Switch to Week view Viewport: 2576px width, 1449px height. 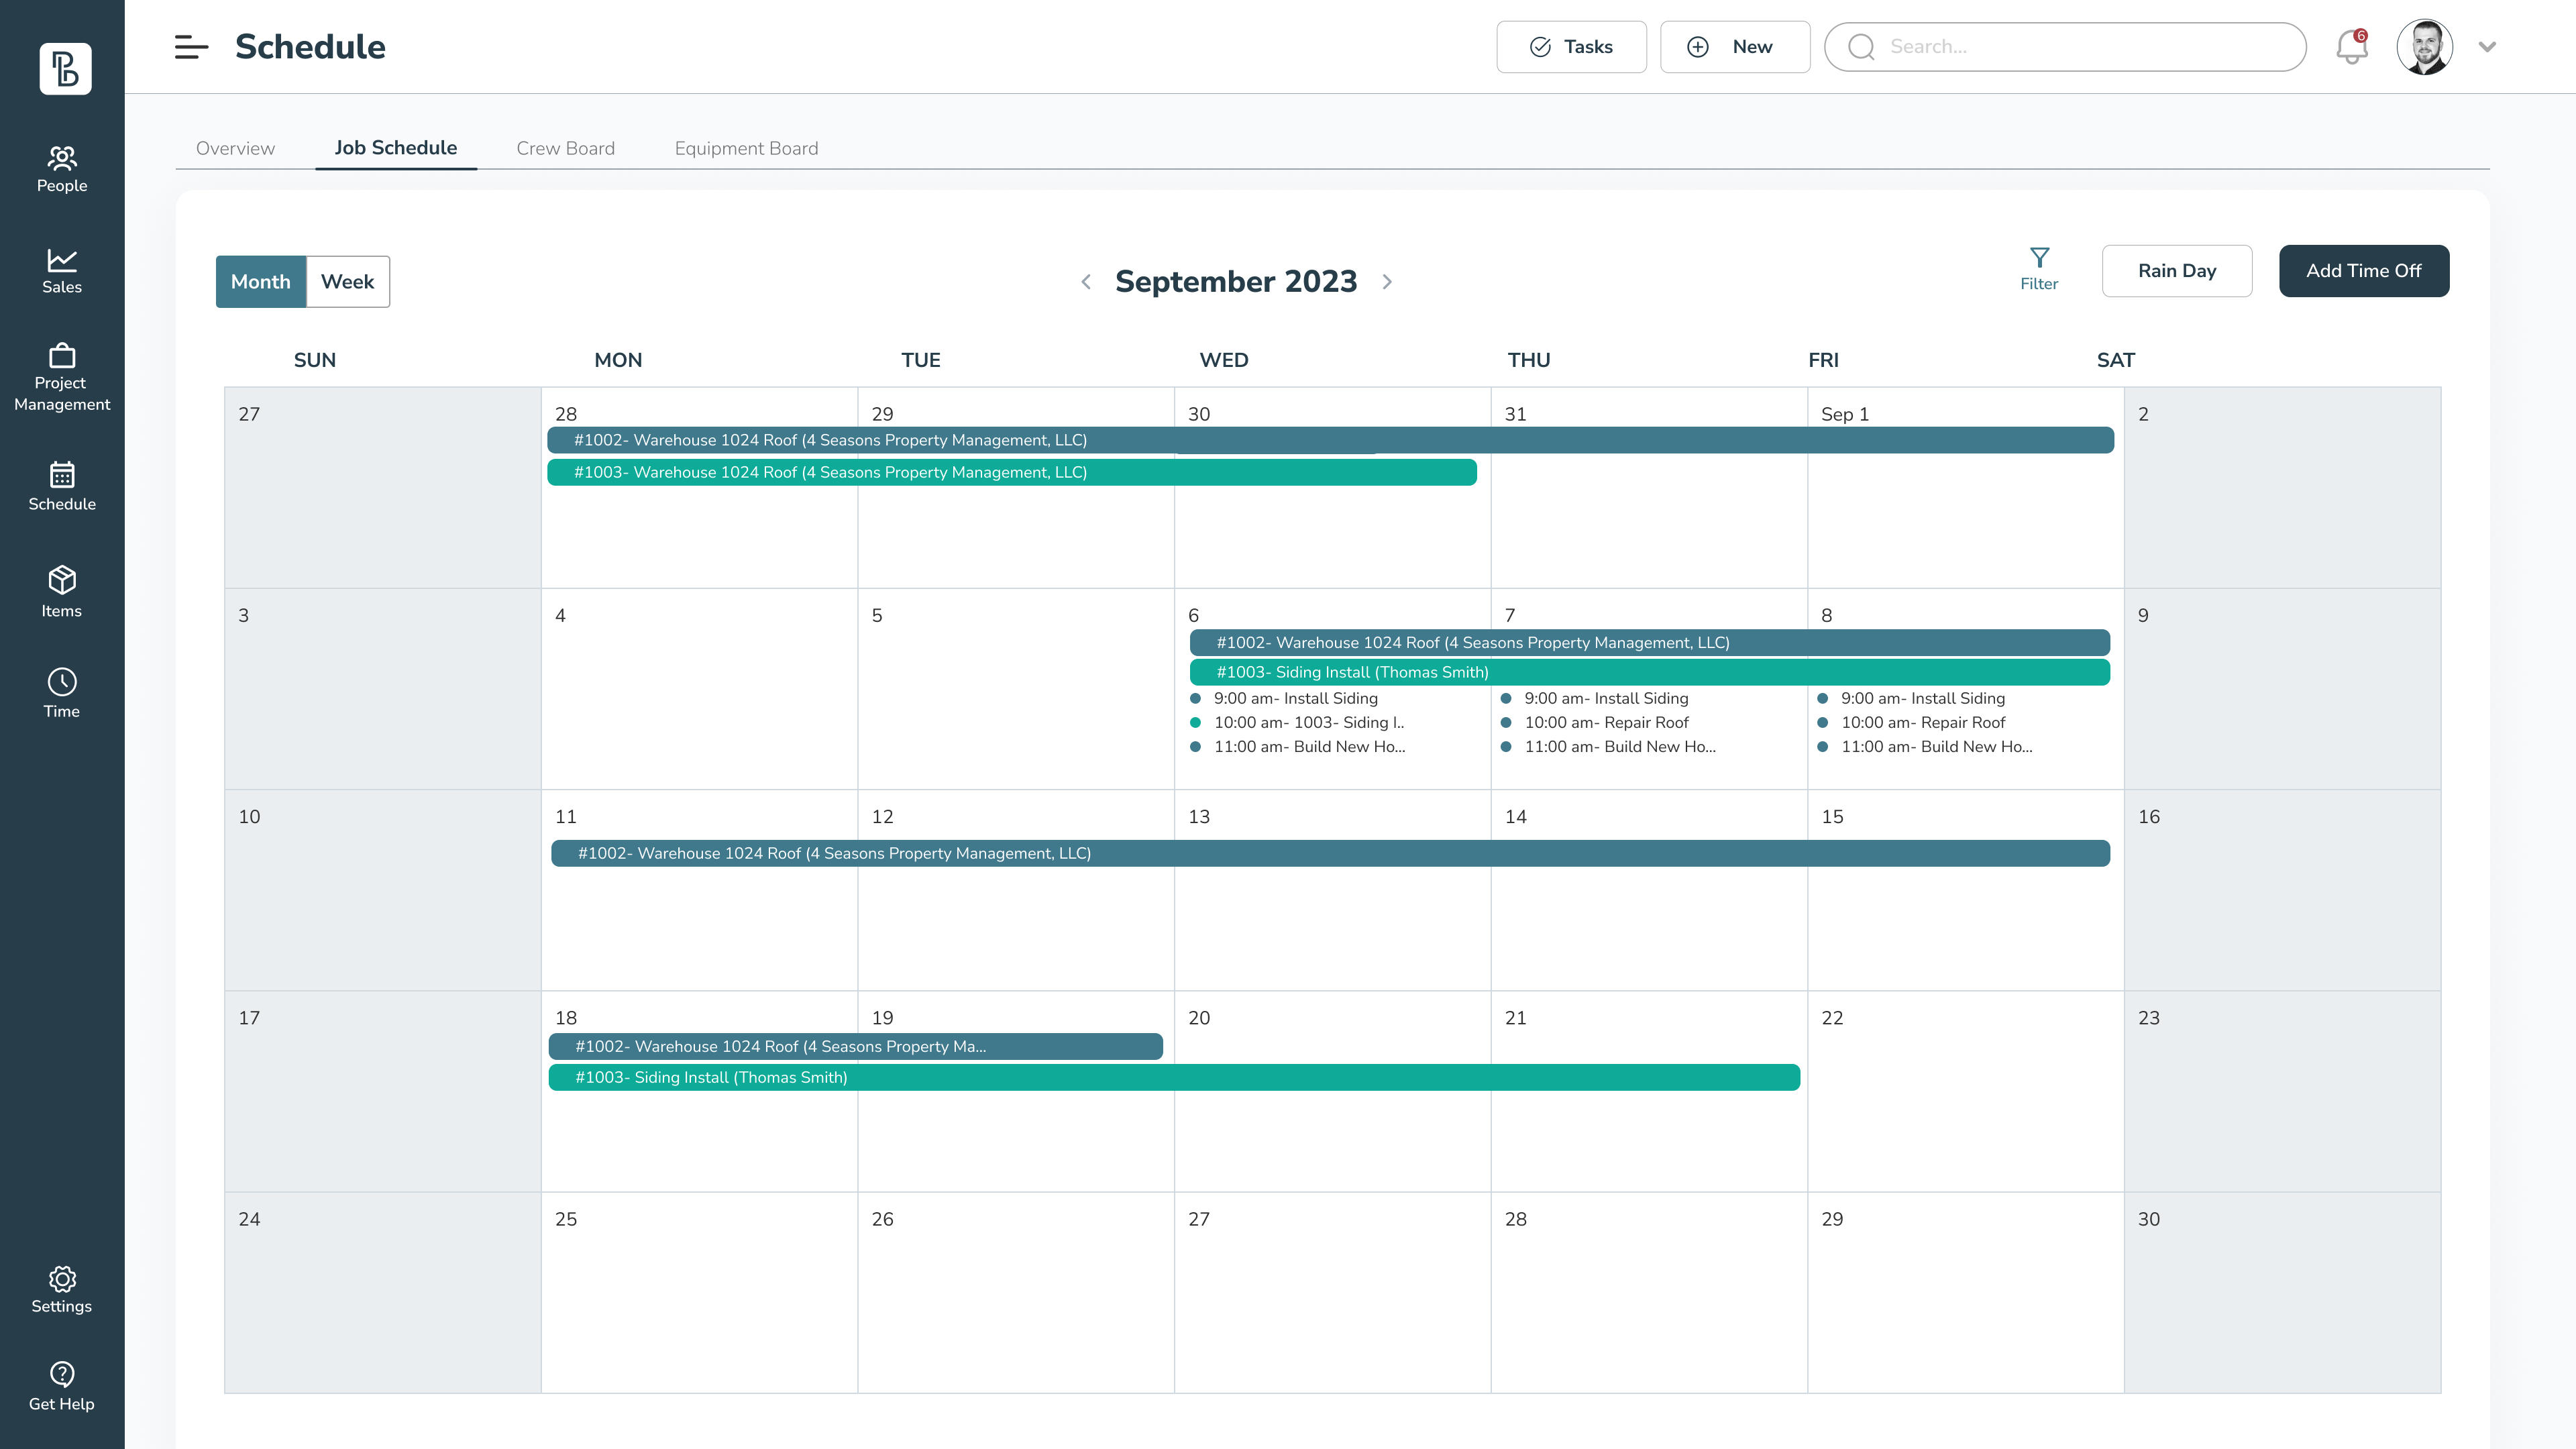(x=347, y=282)
